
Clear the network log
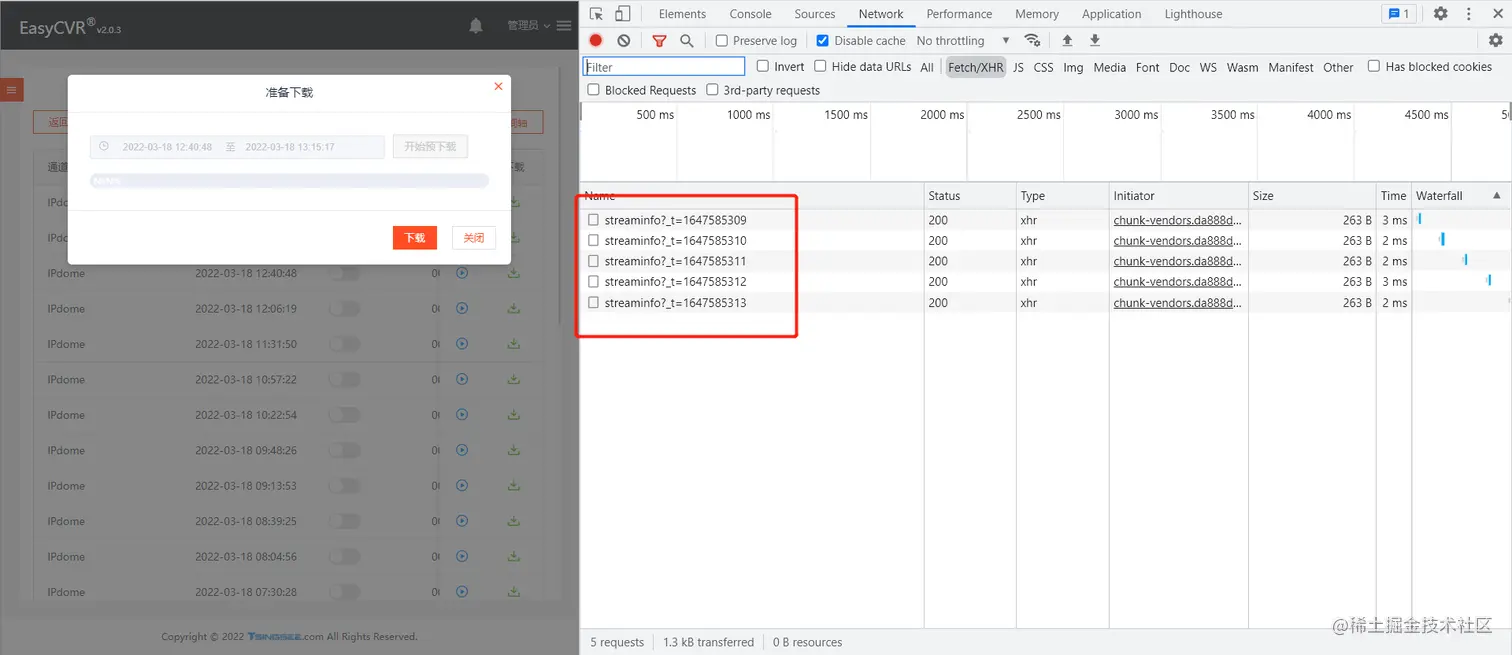624,40
